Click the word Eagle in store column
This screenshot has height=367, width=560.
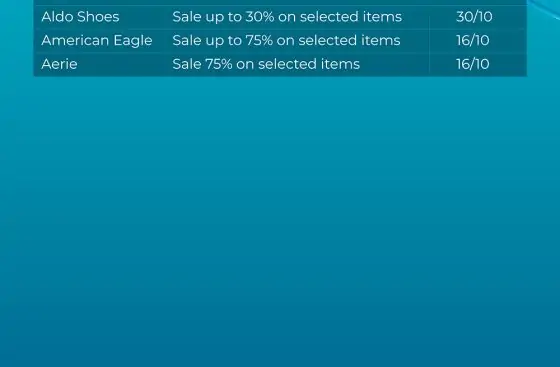[x=133, y=41]
